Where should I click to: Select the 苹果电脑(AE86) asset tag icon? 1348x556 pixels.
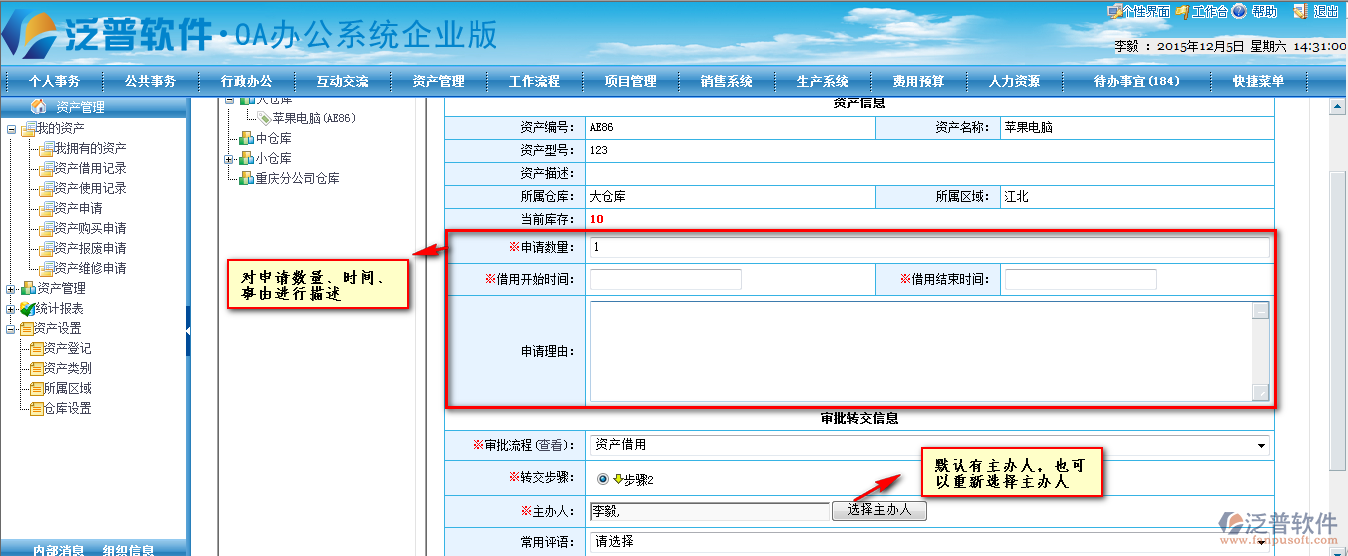tap(264, 118)
